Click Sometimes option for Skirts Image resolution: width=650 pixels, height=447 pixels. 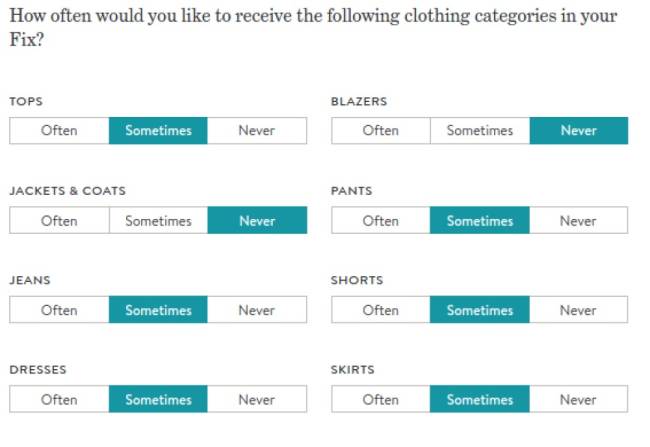tap(480, 400)
